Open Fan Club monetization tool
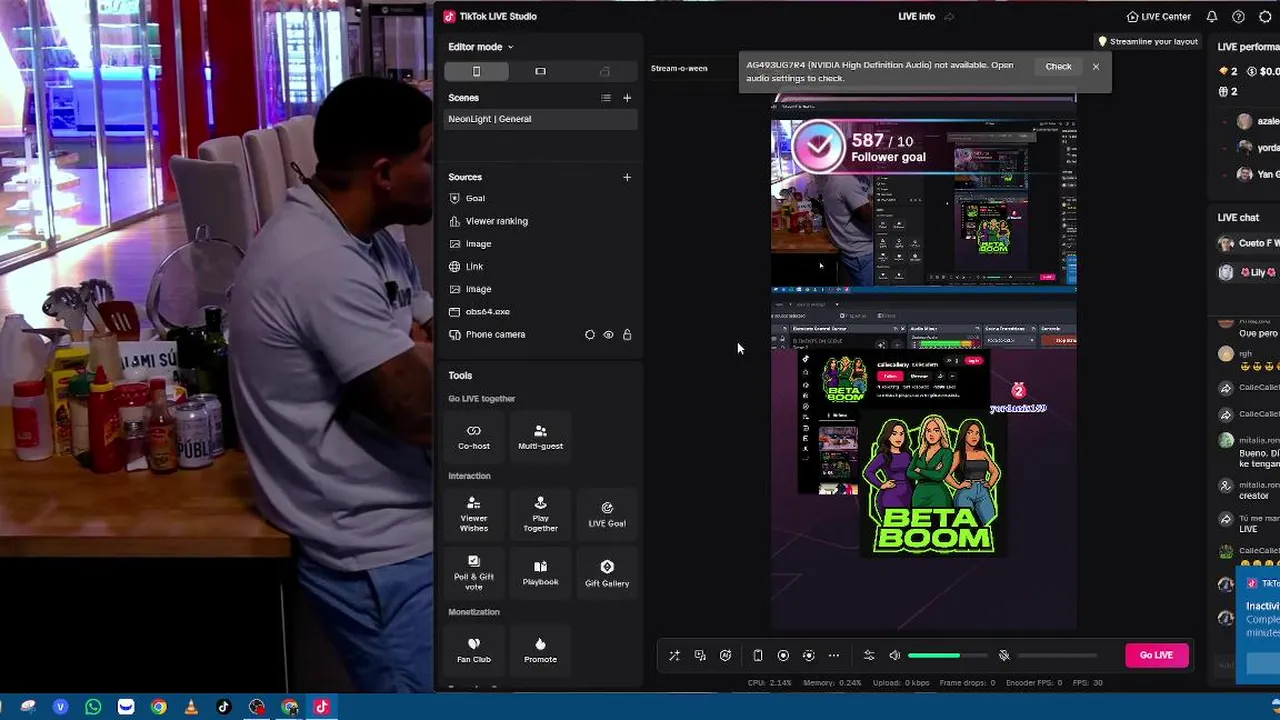 point(474,650)
